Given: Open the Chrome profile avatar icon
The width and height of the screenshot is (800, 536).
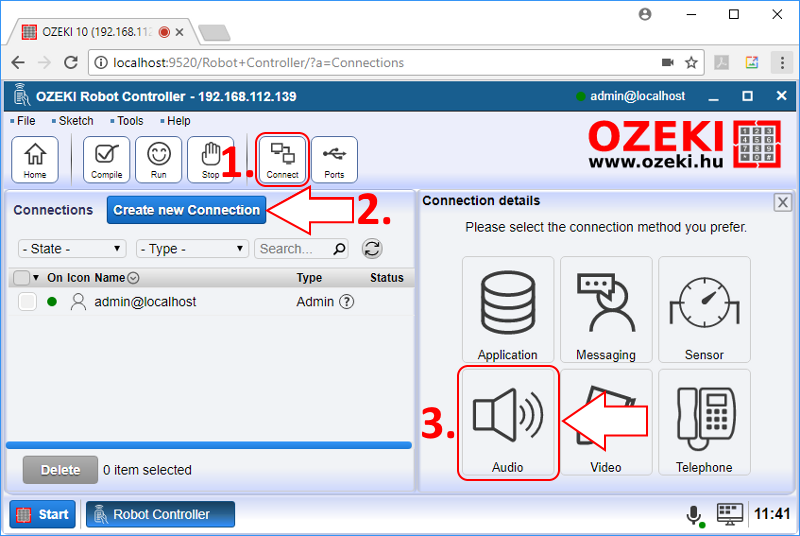Looking at the screenshot, I should click(645, 14).
